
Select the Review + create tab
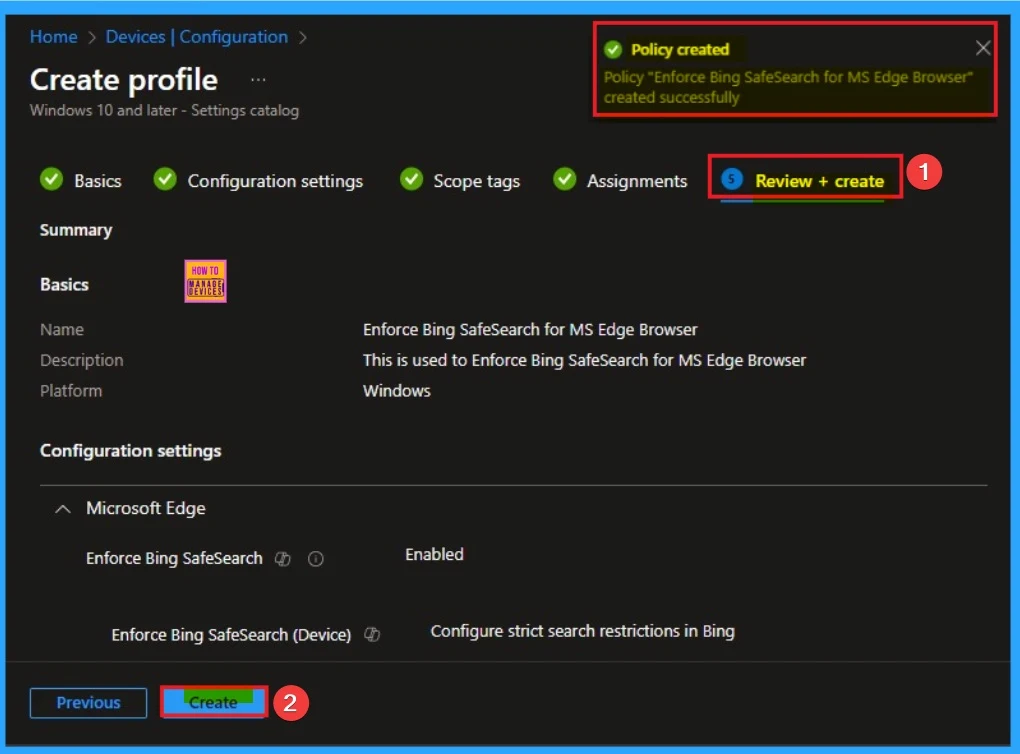coord(820,181)
